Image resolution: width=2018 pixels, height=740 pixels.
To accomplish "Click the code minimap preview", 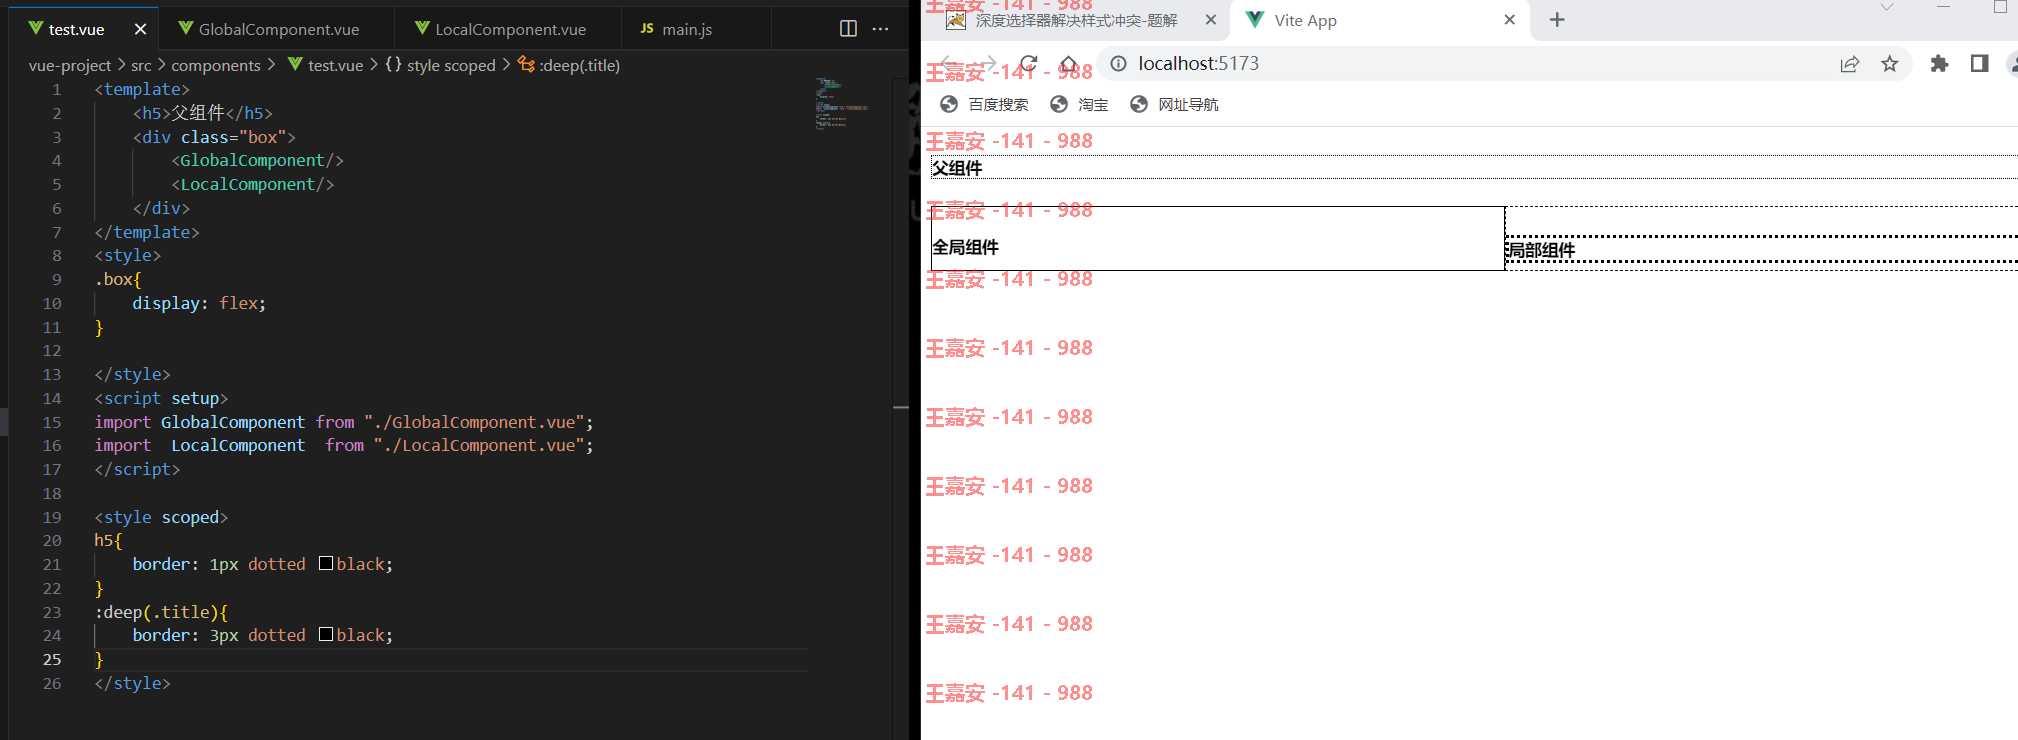I will (841, 104).
